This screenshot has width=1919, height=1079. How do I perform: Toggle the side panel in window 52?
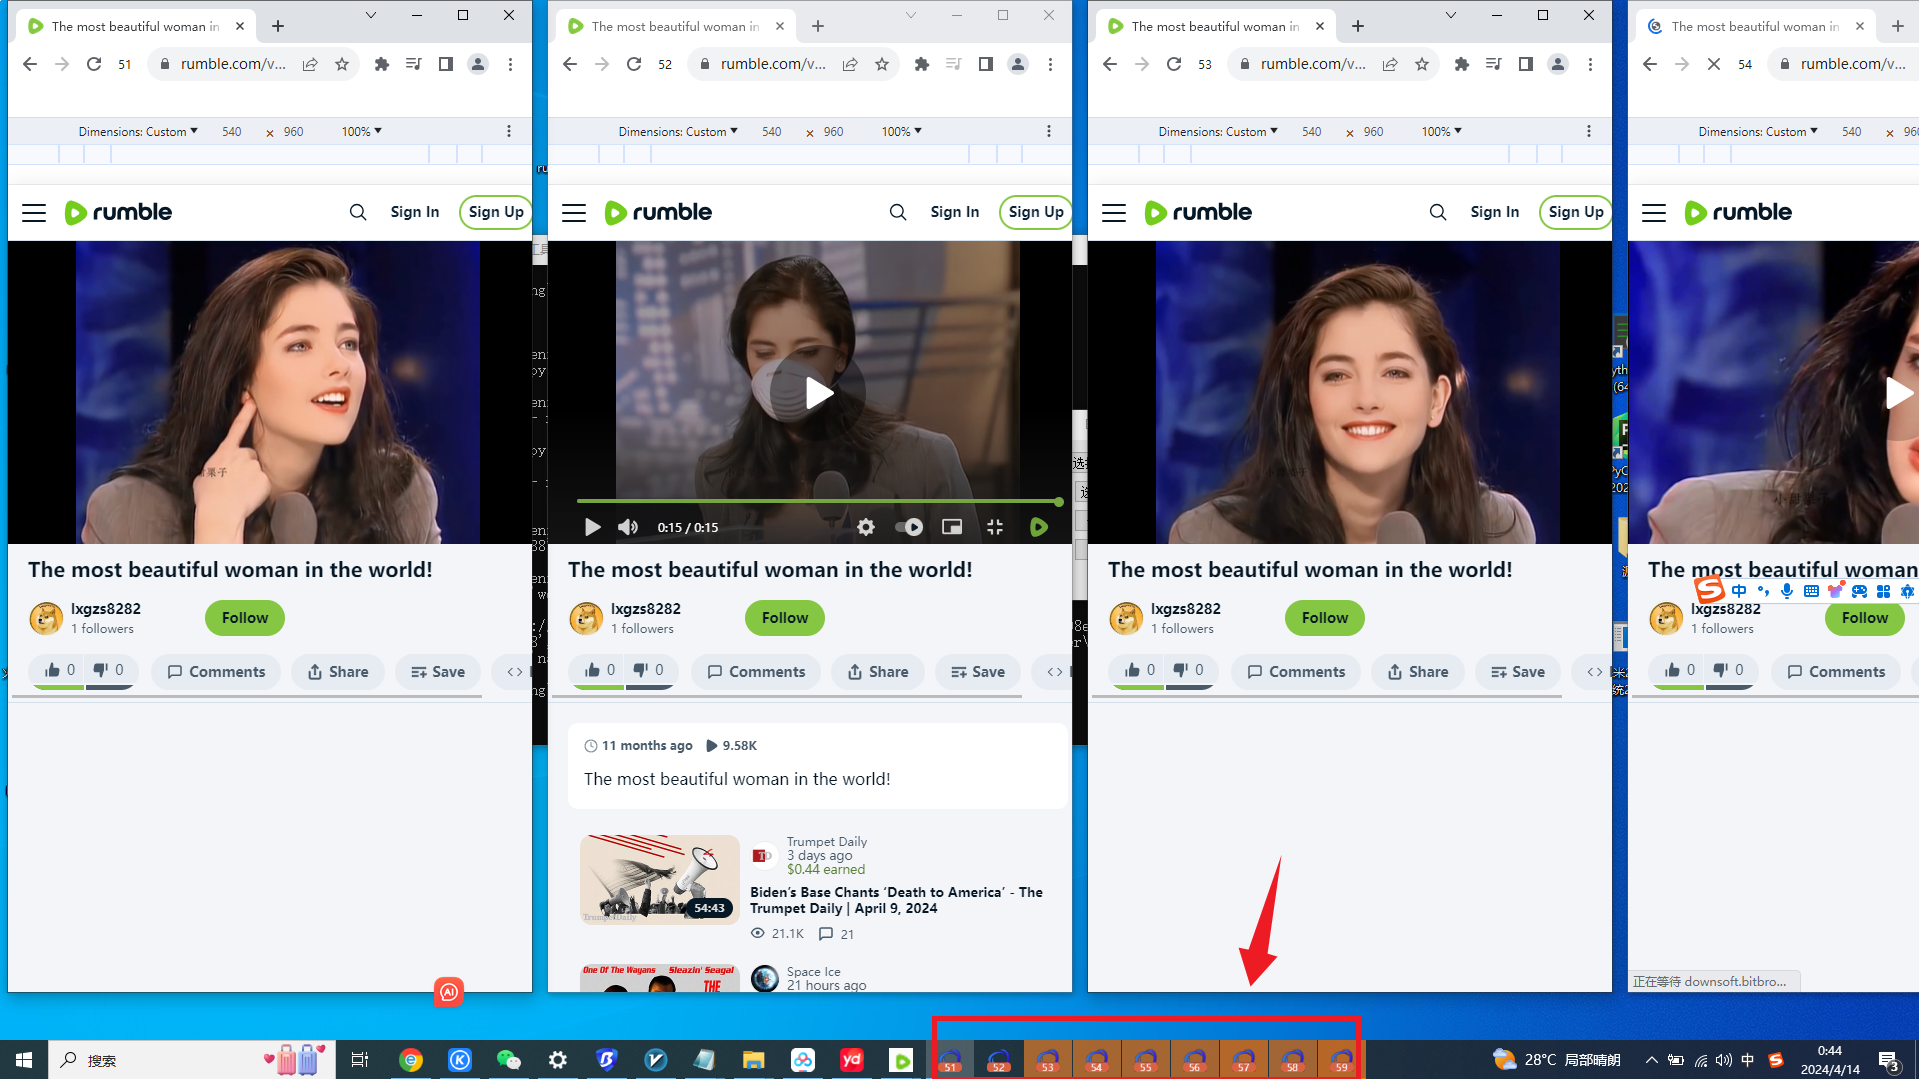coord(986,64)
